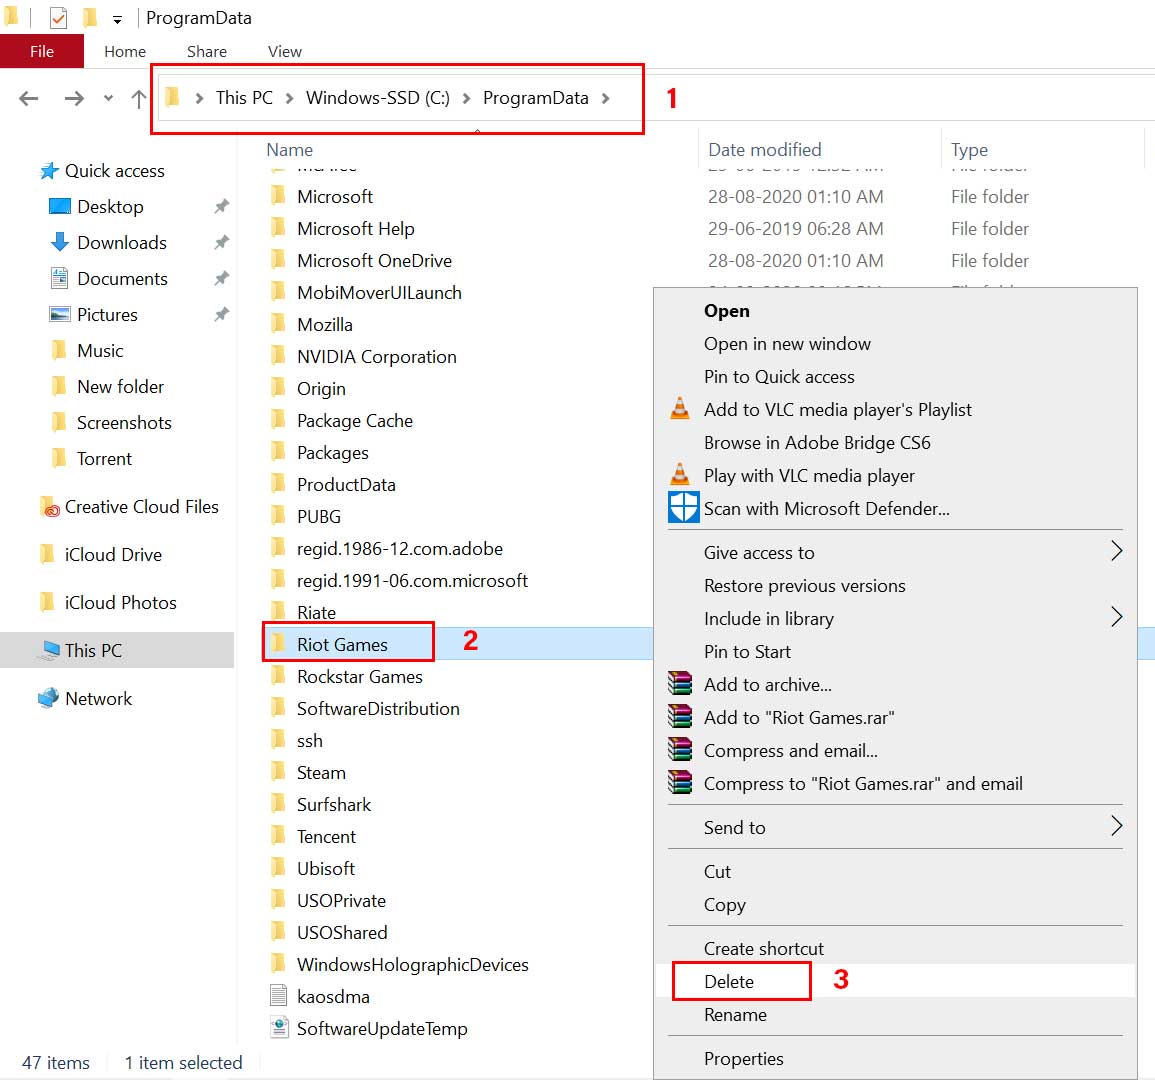
Task: Click the Forward navigation arrow
Action: (74, 98)
